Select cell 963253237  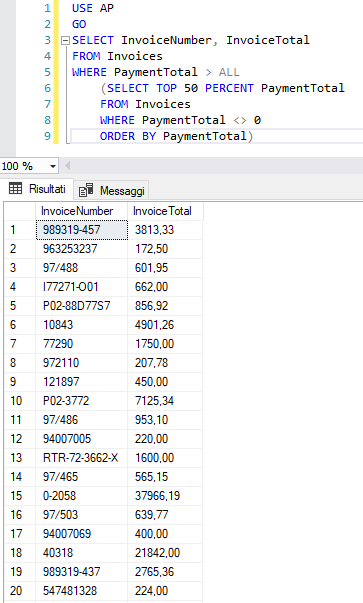point(82,249)
